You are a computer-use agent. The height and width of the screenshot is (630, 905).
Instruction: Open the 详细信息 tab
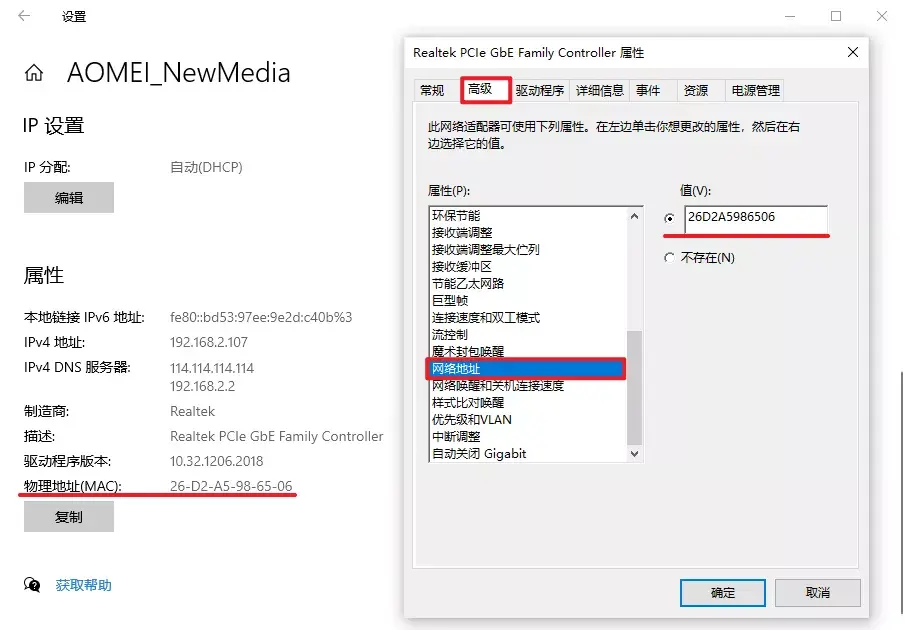(599, 91)
